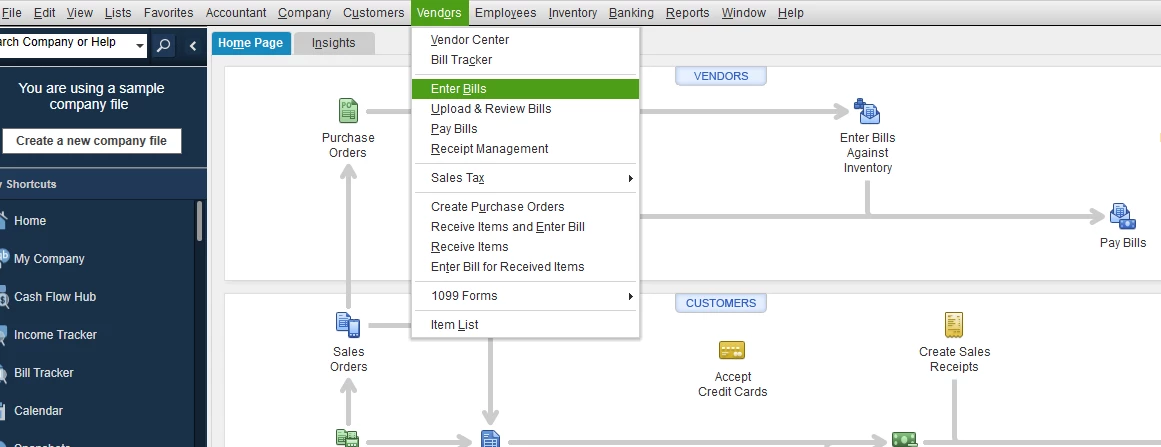Close the open Vendors menu
Viewport: 1161px width, 447px height.
coord(439,13)
